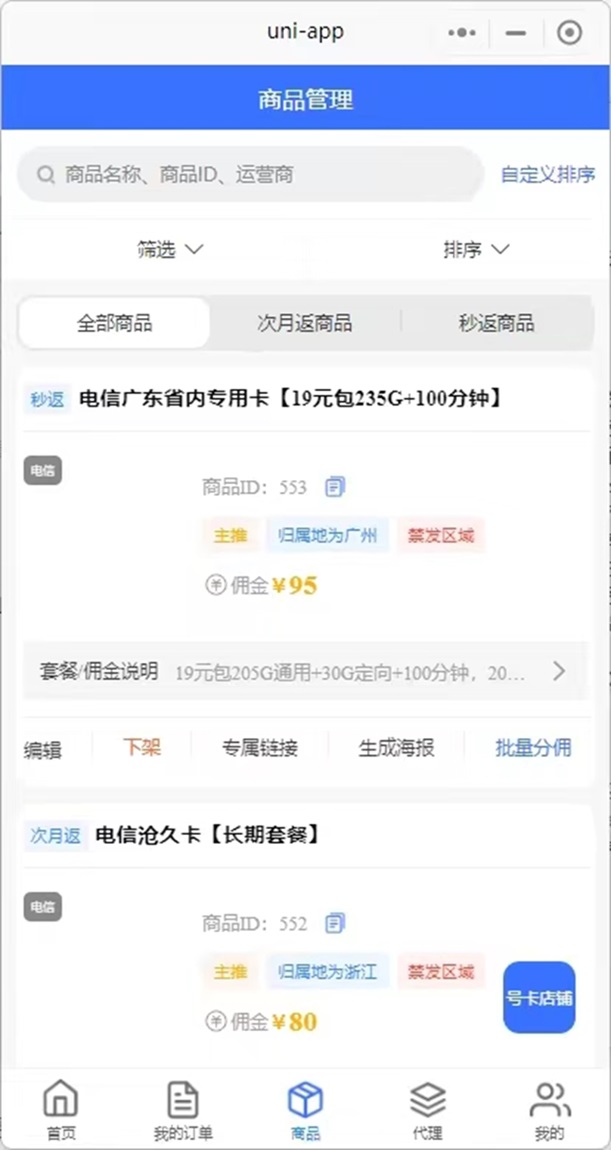
Task: Select the 我的订单 orders icon
Action: 182,1100
